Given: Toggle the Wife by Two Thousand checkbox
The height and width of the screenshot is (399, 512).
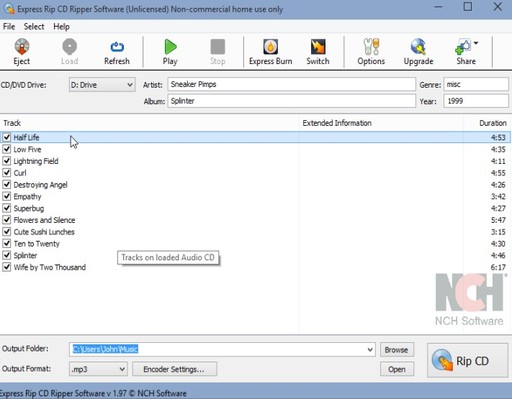Looking at the screenshot, I should pyautogui.click(x=7, y=267).
